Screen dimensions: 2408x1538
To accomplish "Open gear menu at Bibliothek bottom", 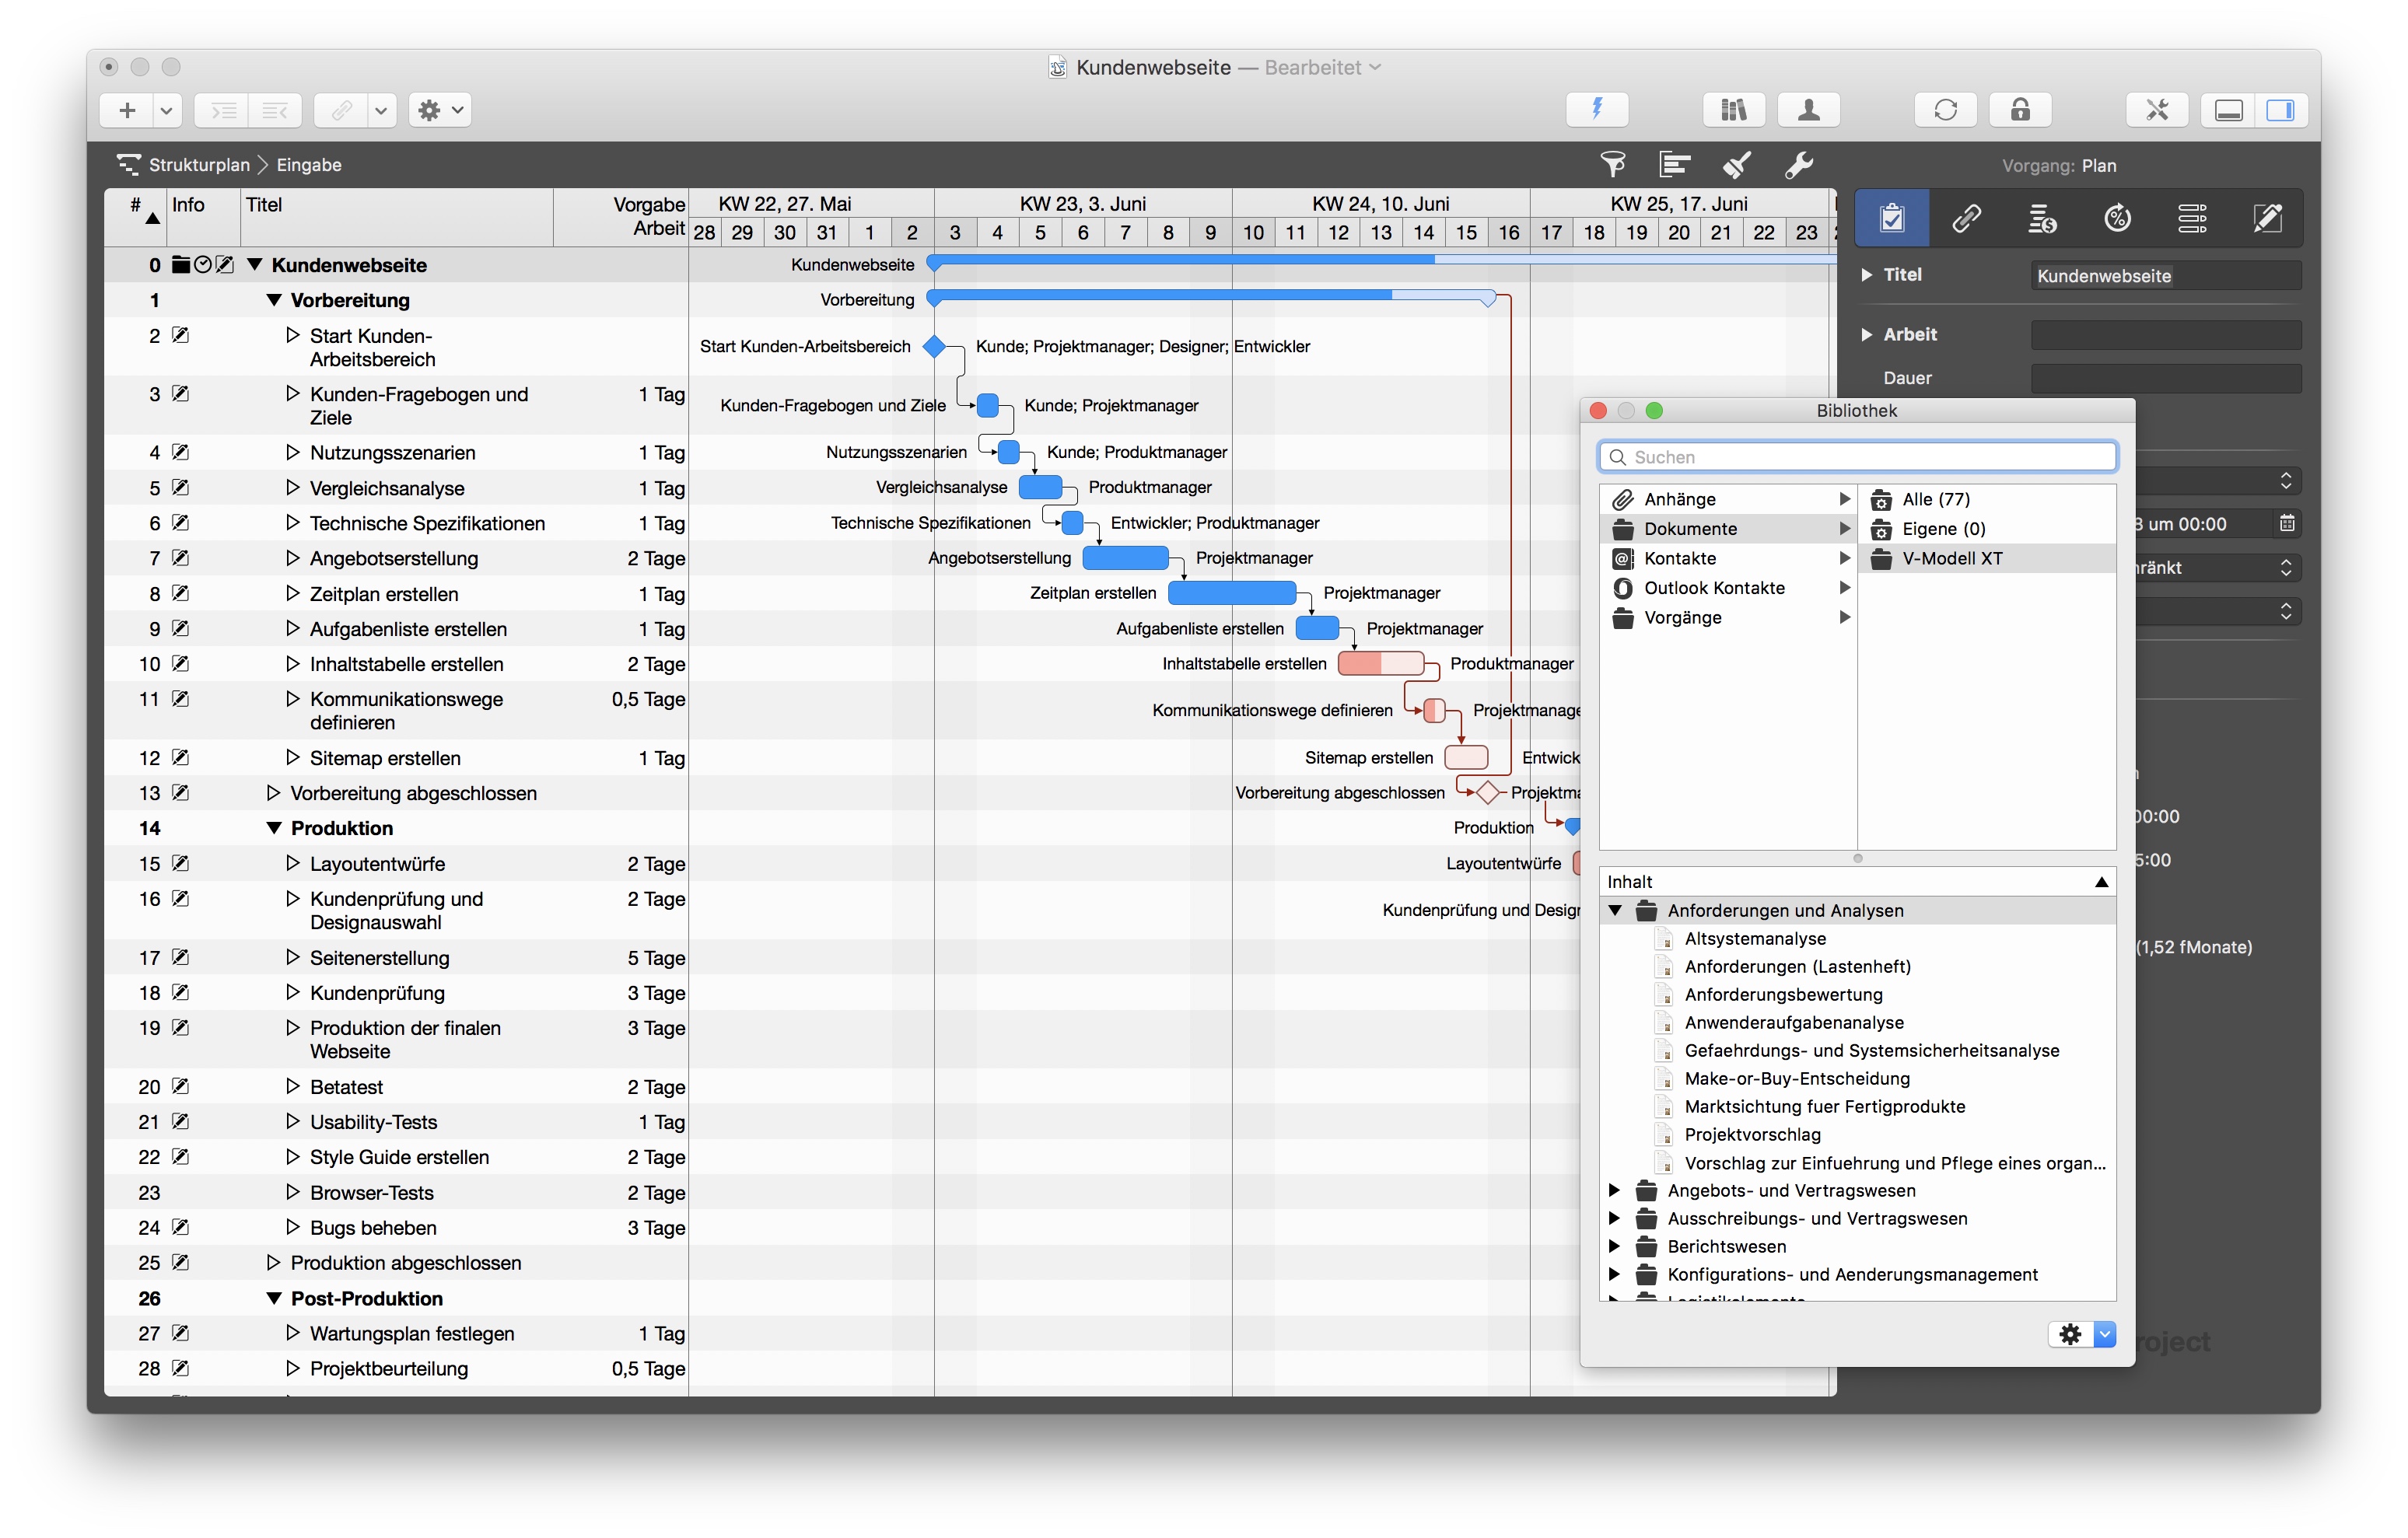I will (x=2082, y=1334).
